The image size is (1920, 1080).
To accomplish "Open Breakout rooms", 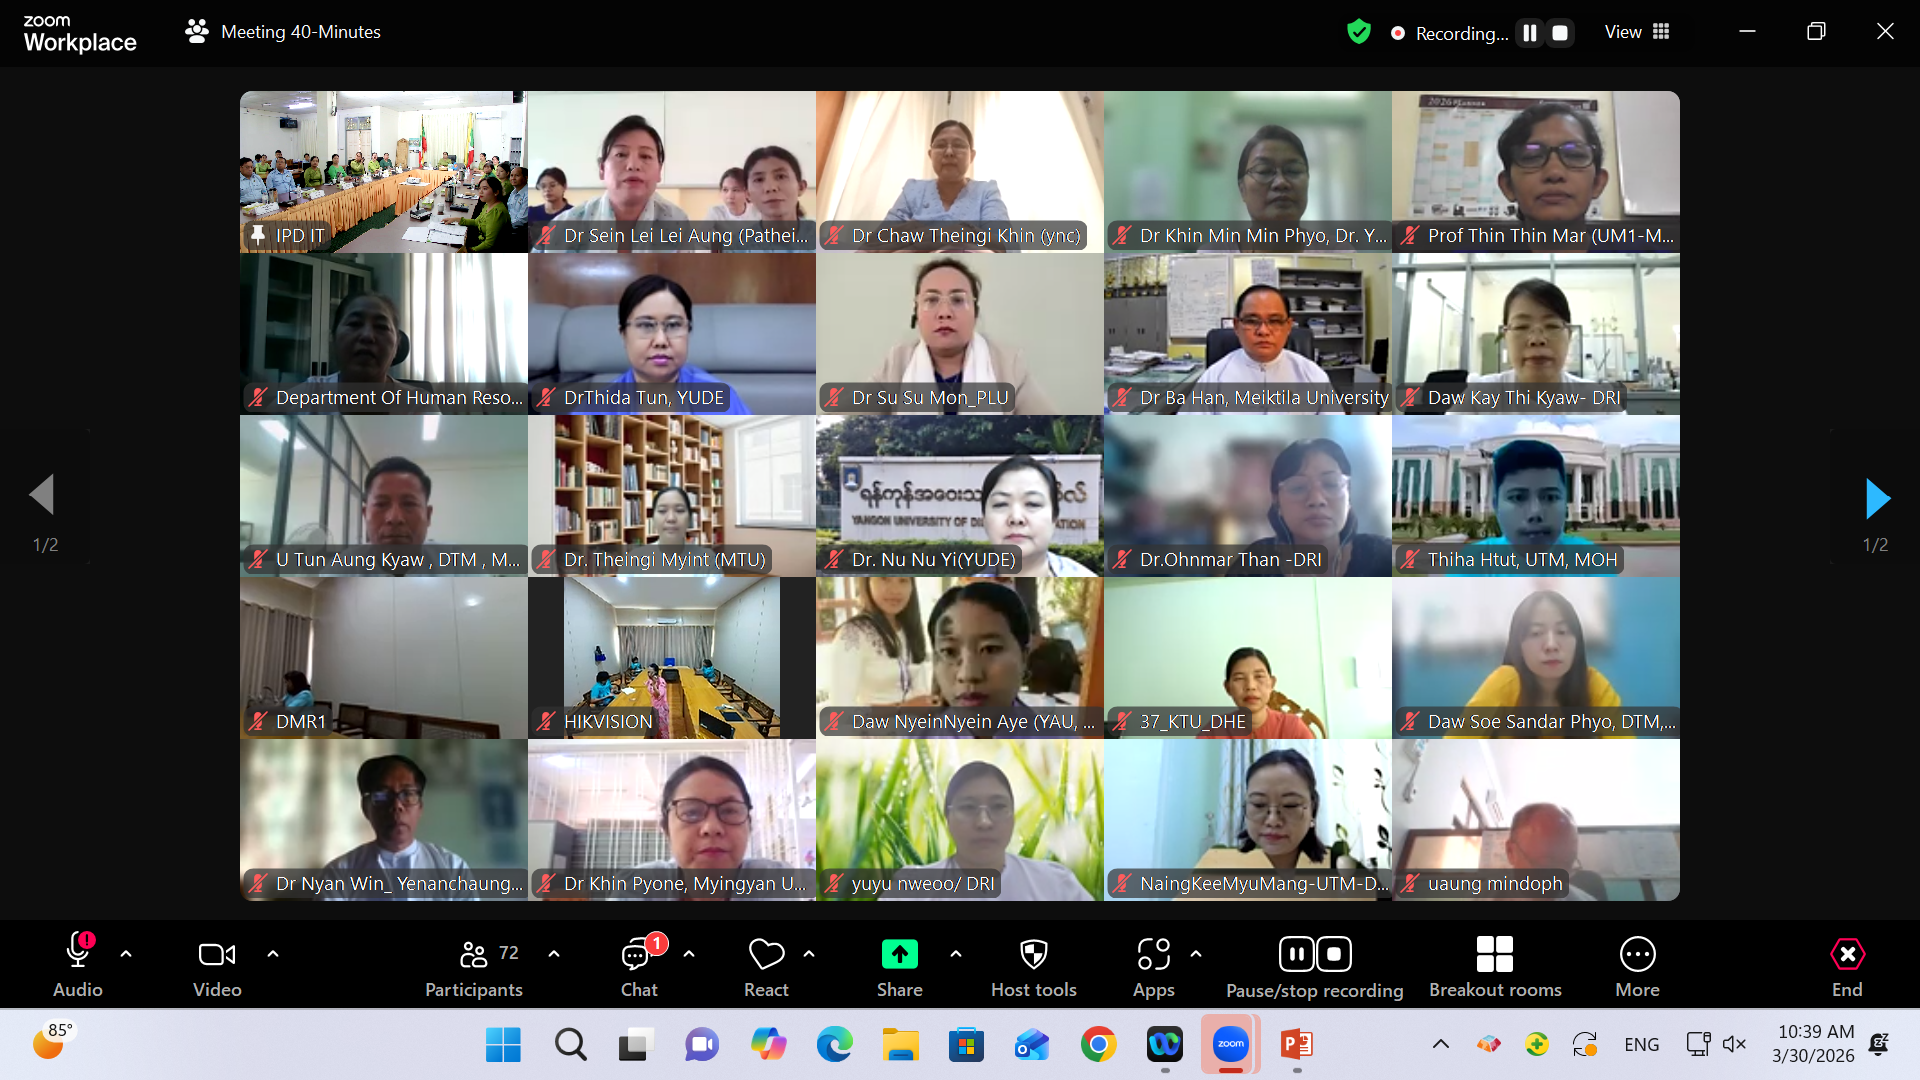I will tap(1494, 955).
